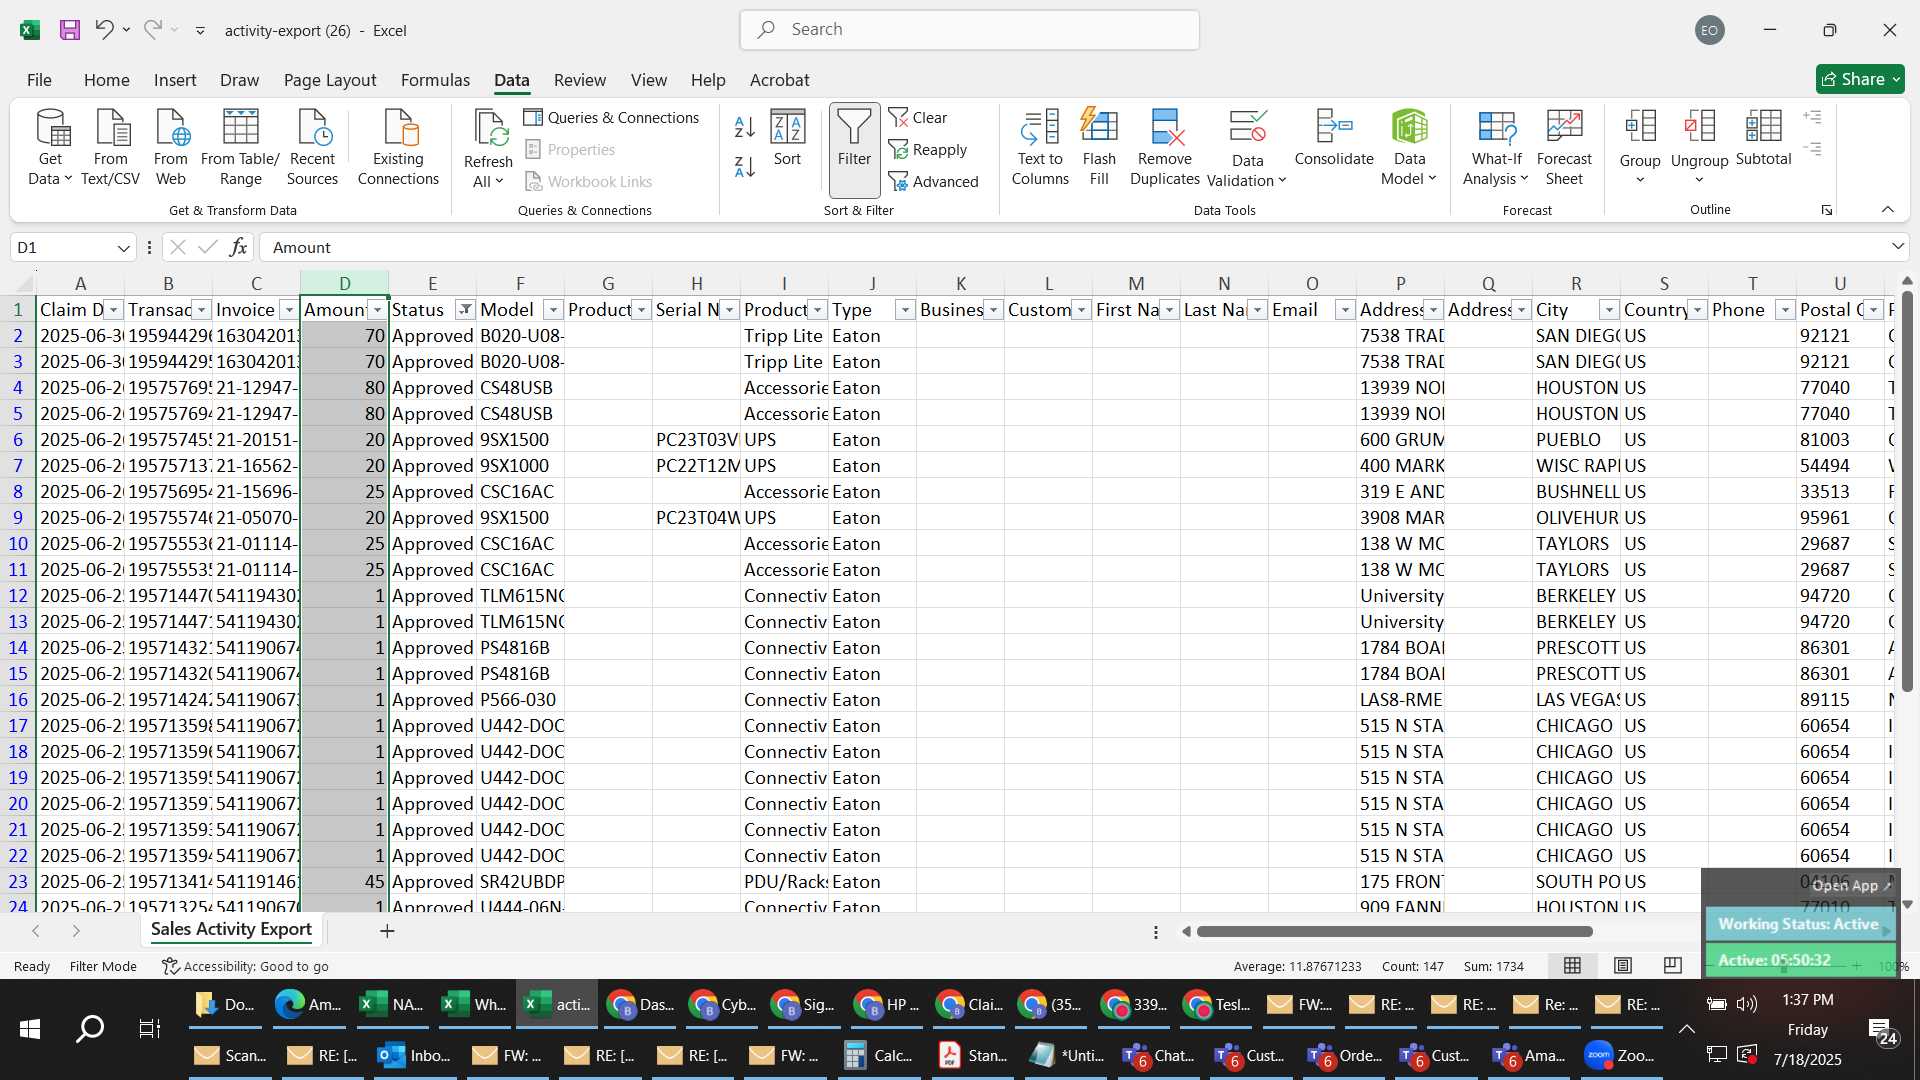
Task: Reapply the current filter
Action: pos(928,150)
